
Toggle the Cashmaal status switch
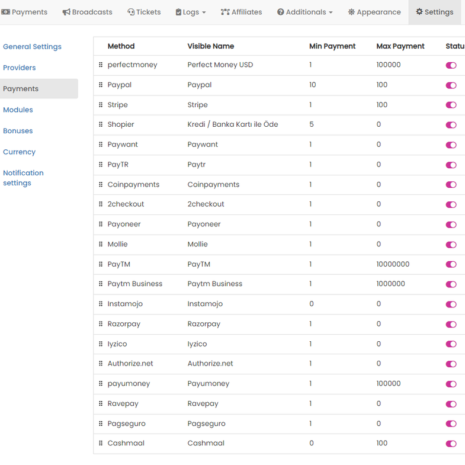click(451, 444)
